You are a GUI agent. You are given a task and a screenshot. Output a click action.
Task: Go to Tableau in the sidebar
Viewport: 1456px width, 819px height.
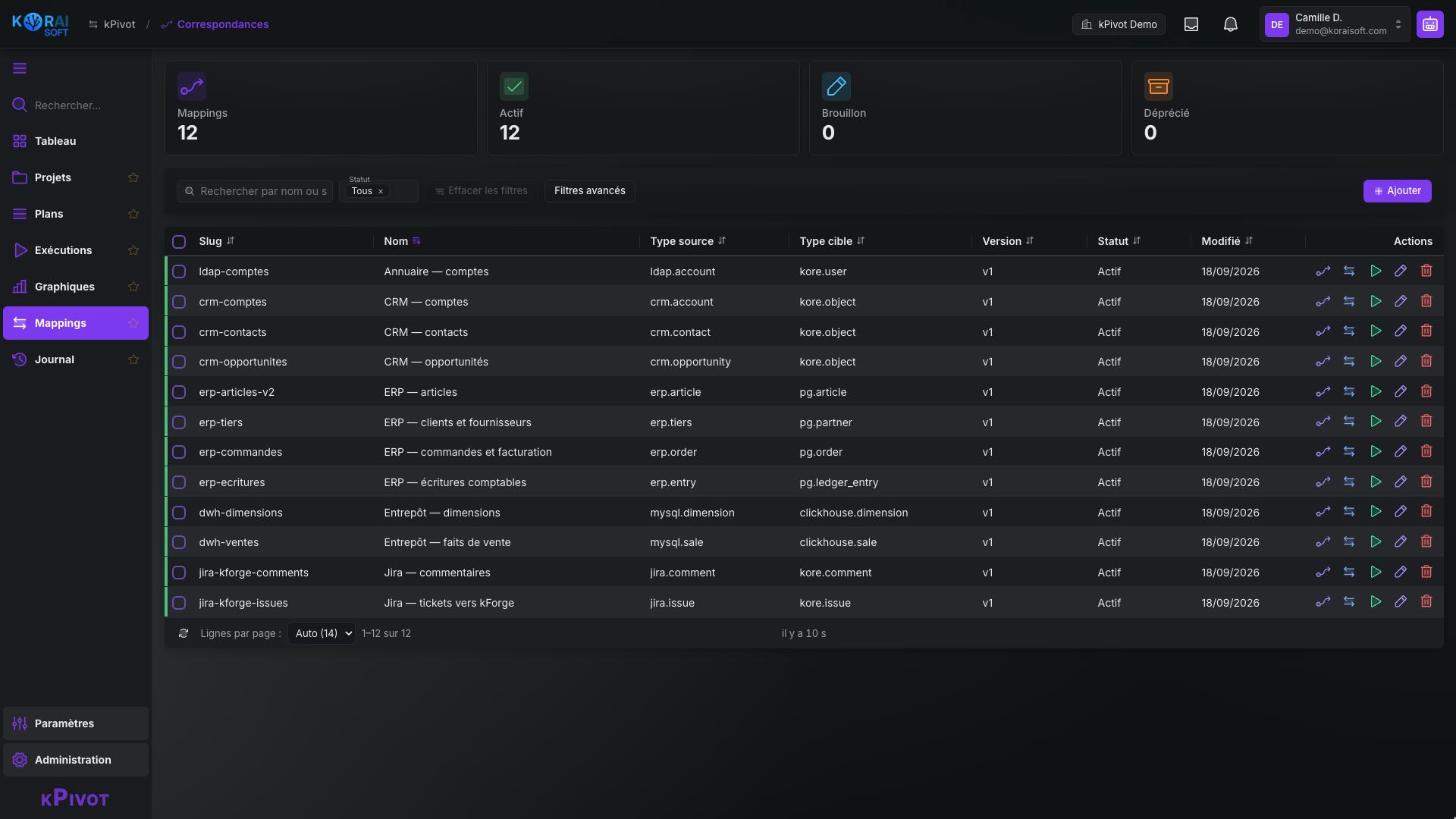pos(76,141)
